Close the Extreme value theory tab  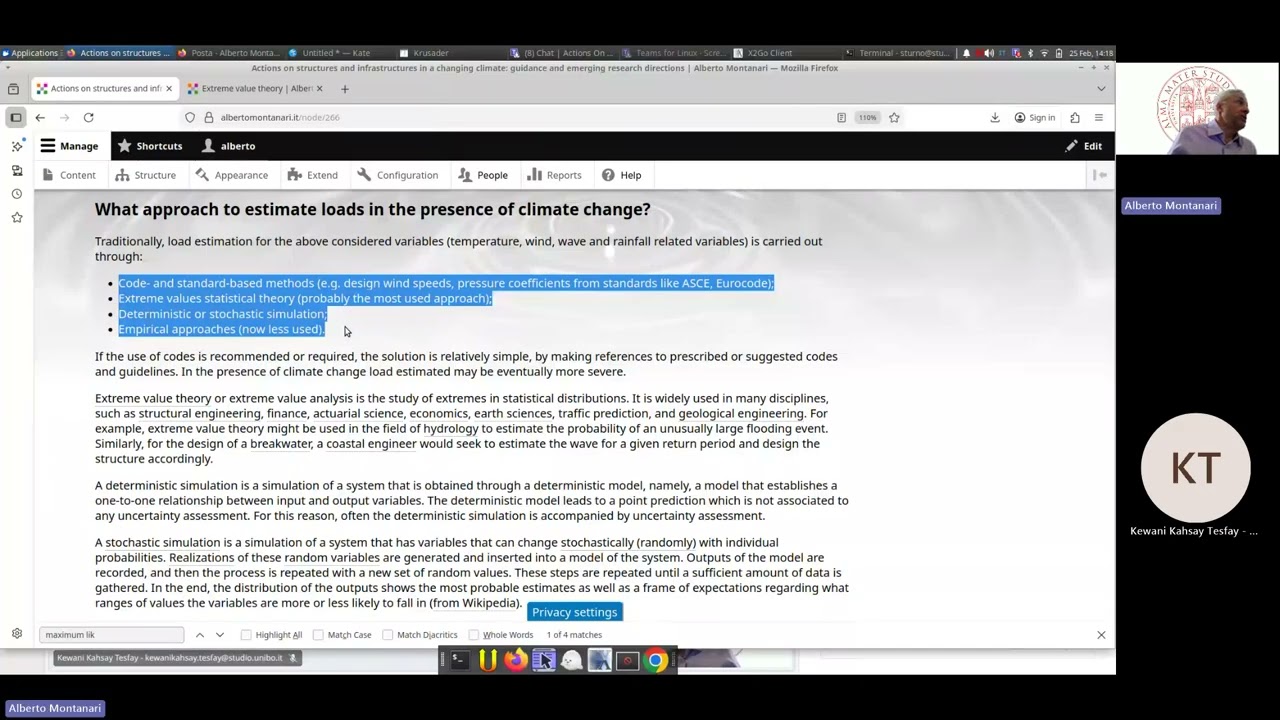(319, 88)
